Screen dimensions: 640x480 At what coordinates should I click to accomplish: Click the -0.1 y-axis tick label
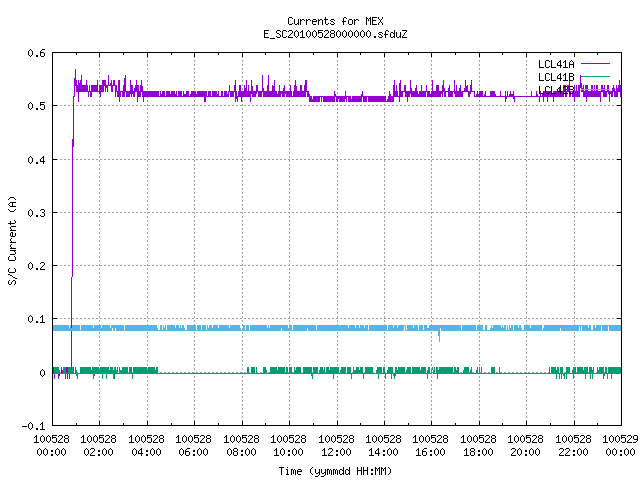click(x=33, y=426)
